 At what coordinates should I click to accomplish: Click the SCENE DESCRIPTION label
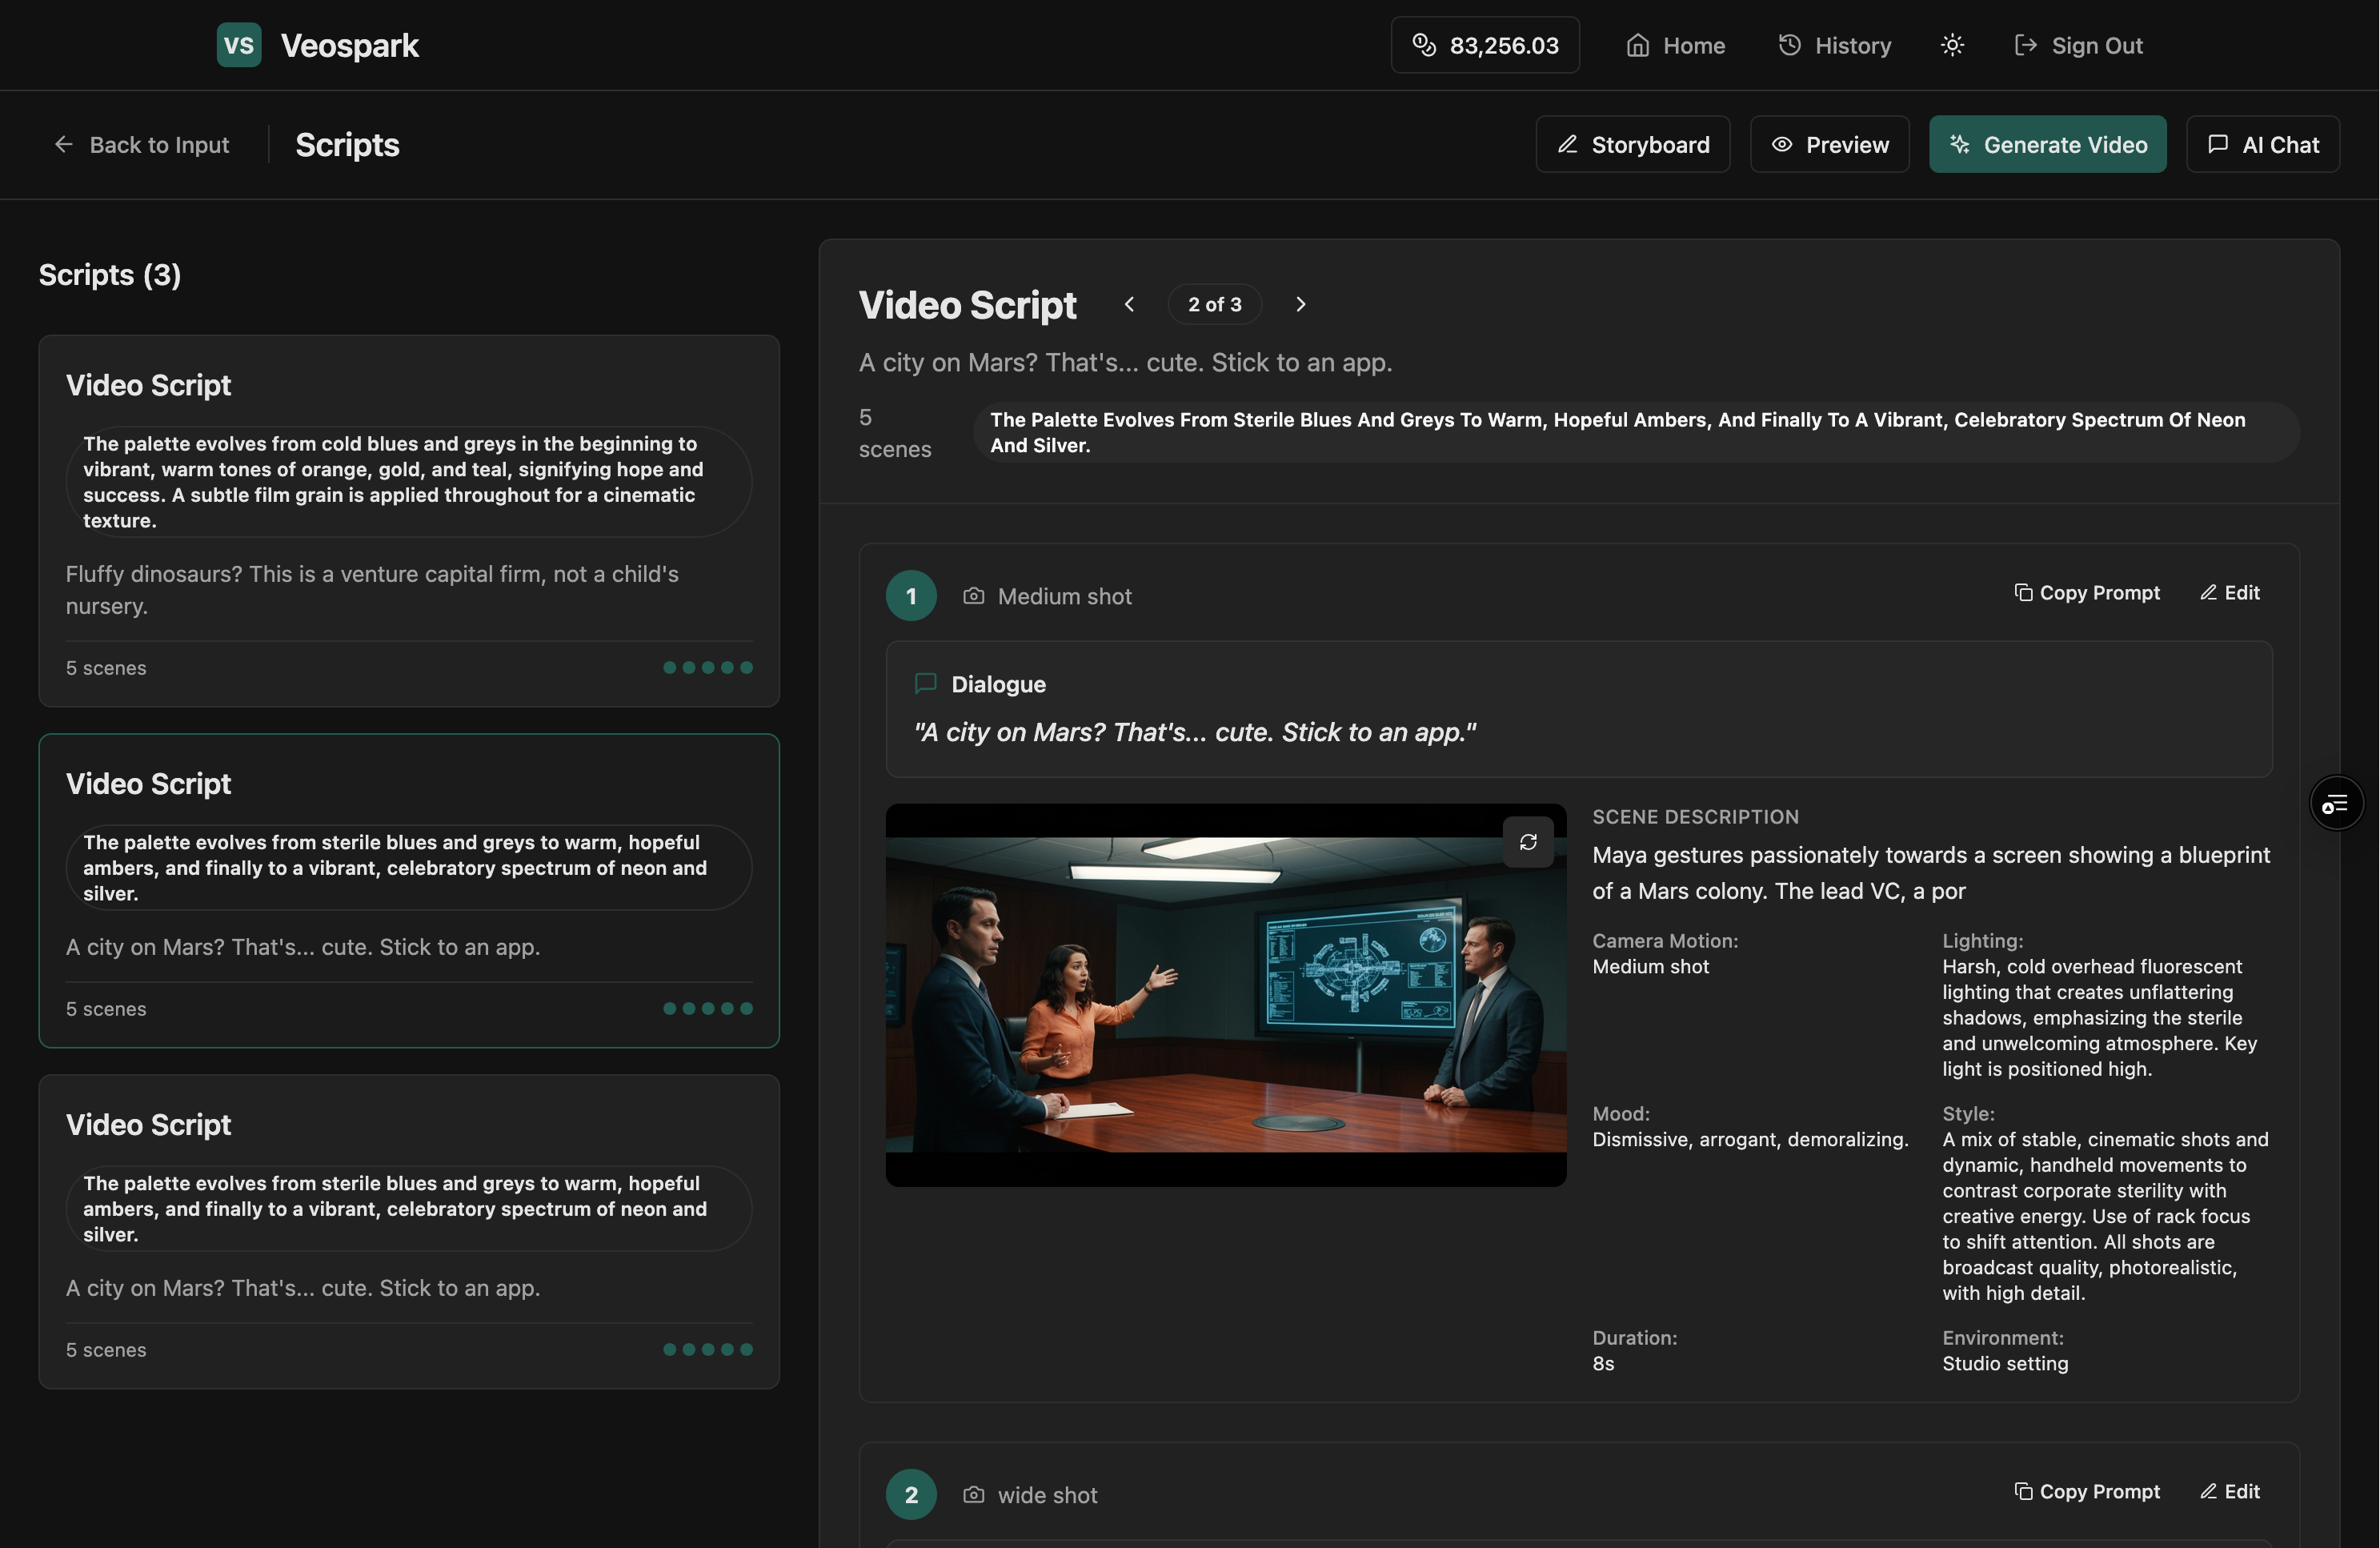click(x=1696, y=817)
